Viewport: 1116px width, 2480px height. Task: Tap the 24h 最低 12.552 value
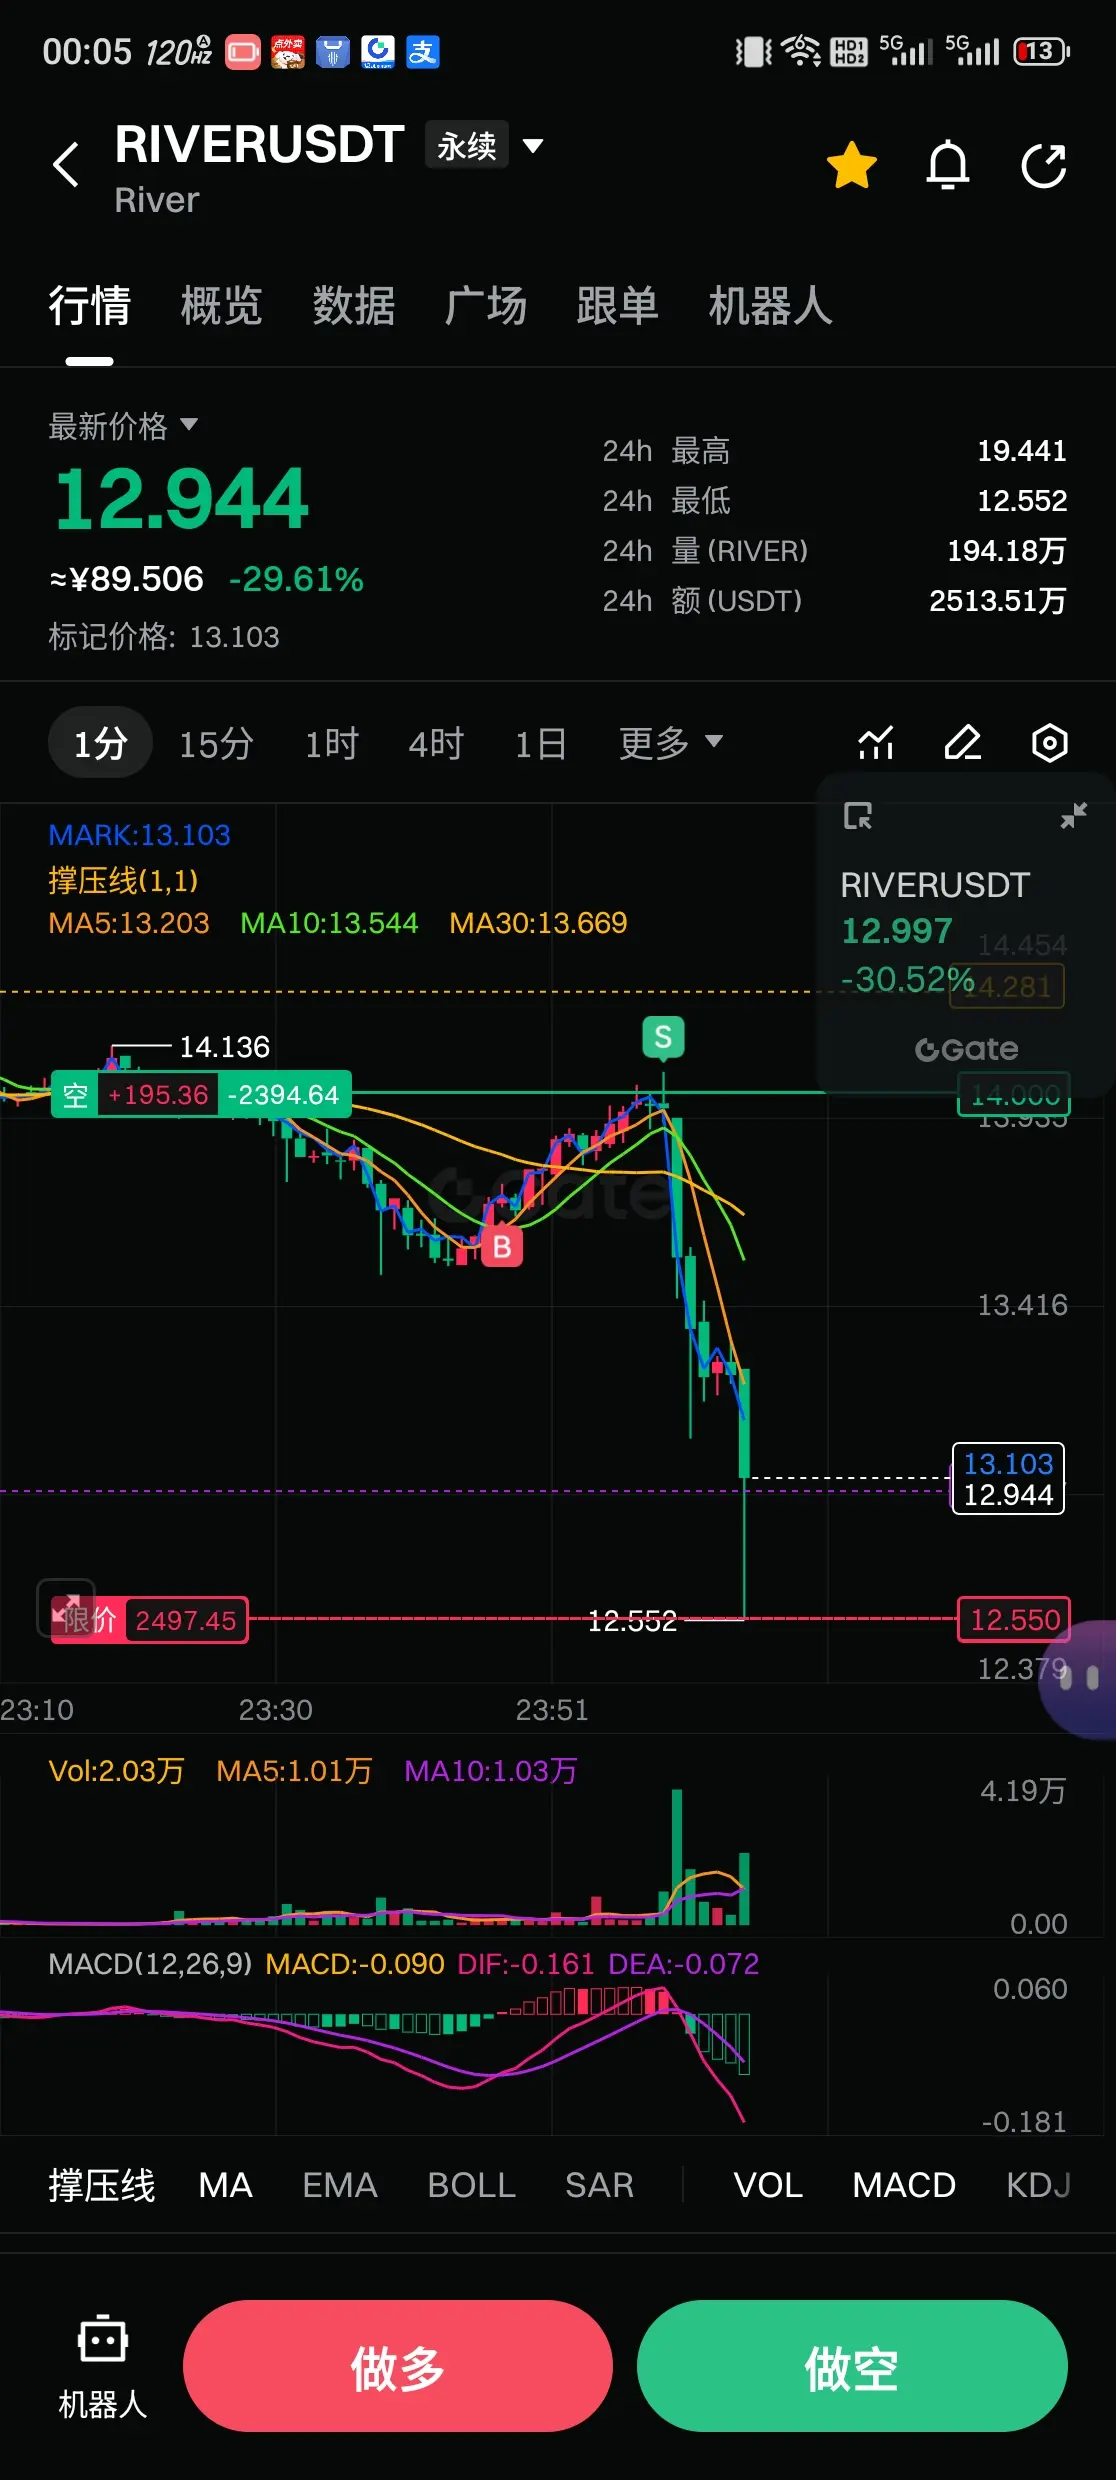point(1021,501)
